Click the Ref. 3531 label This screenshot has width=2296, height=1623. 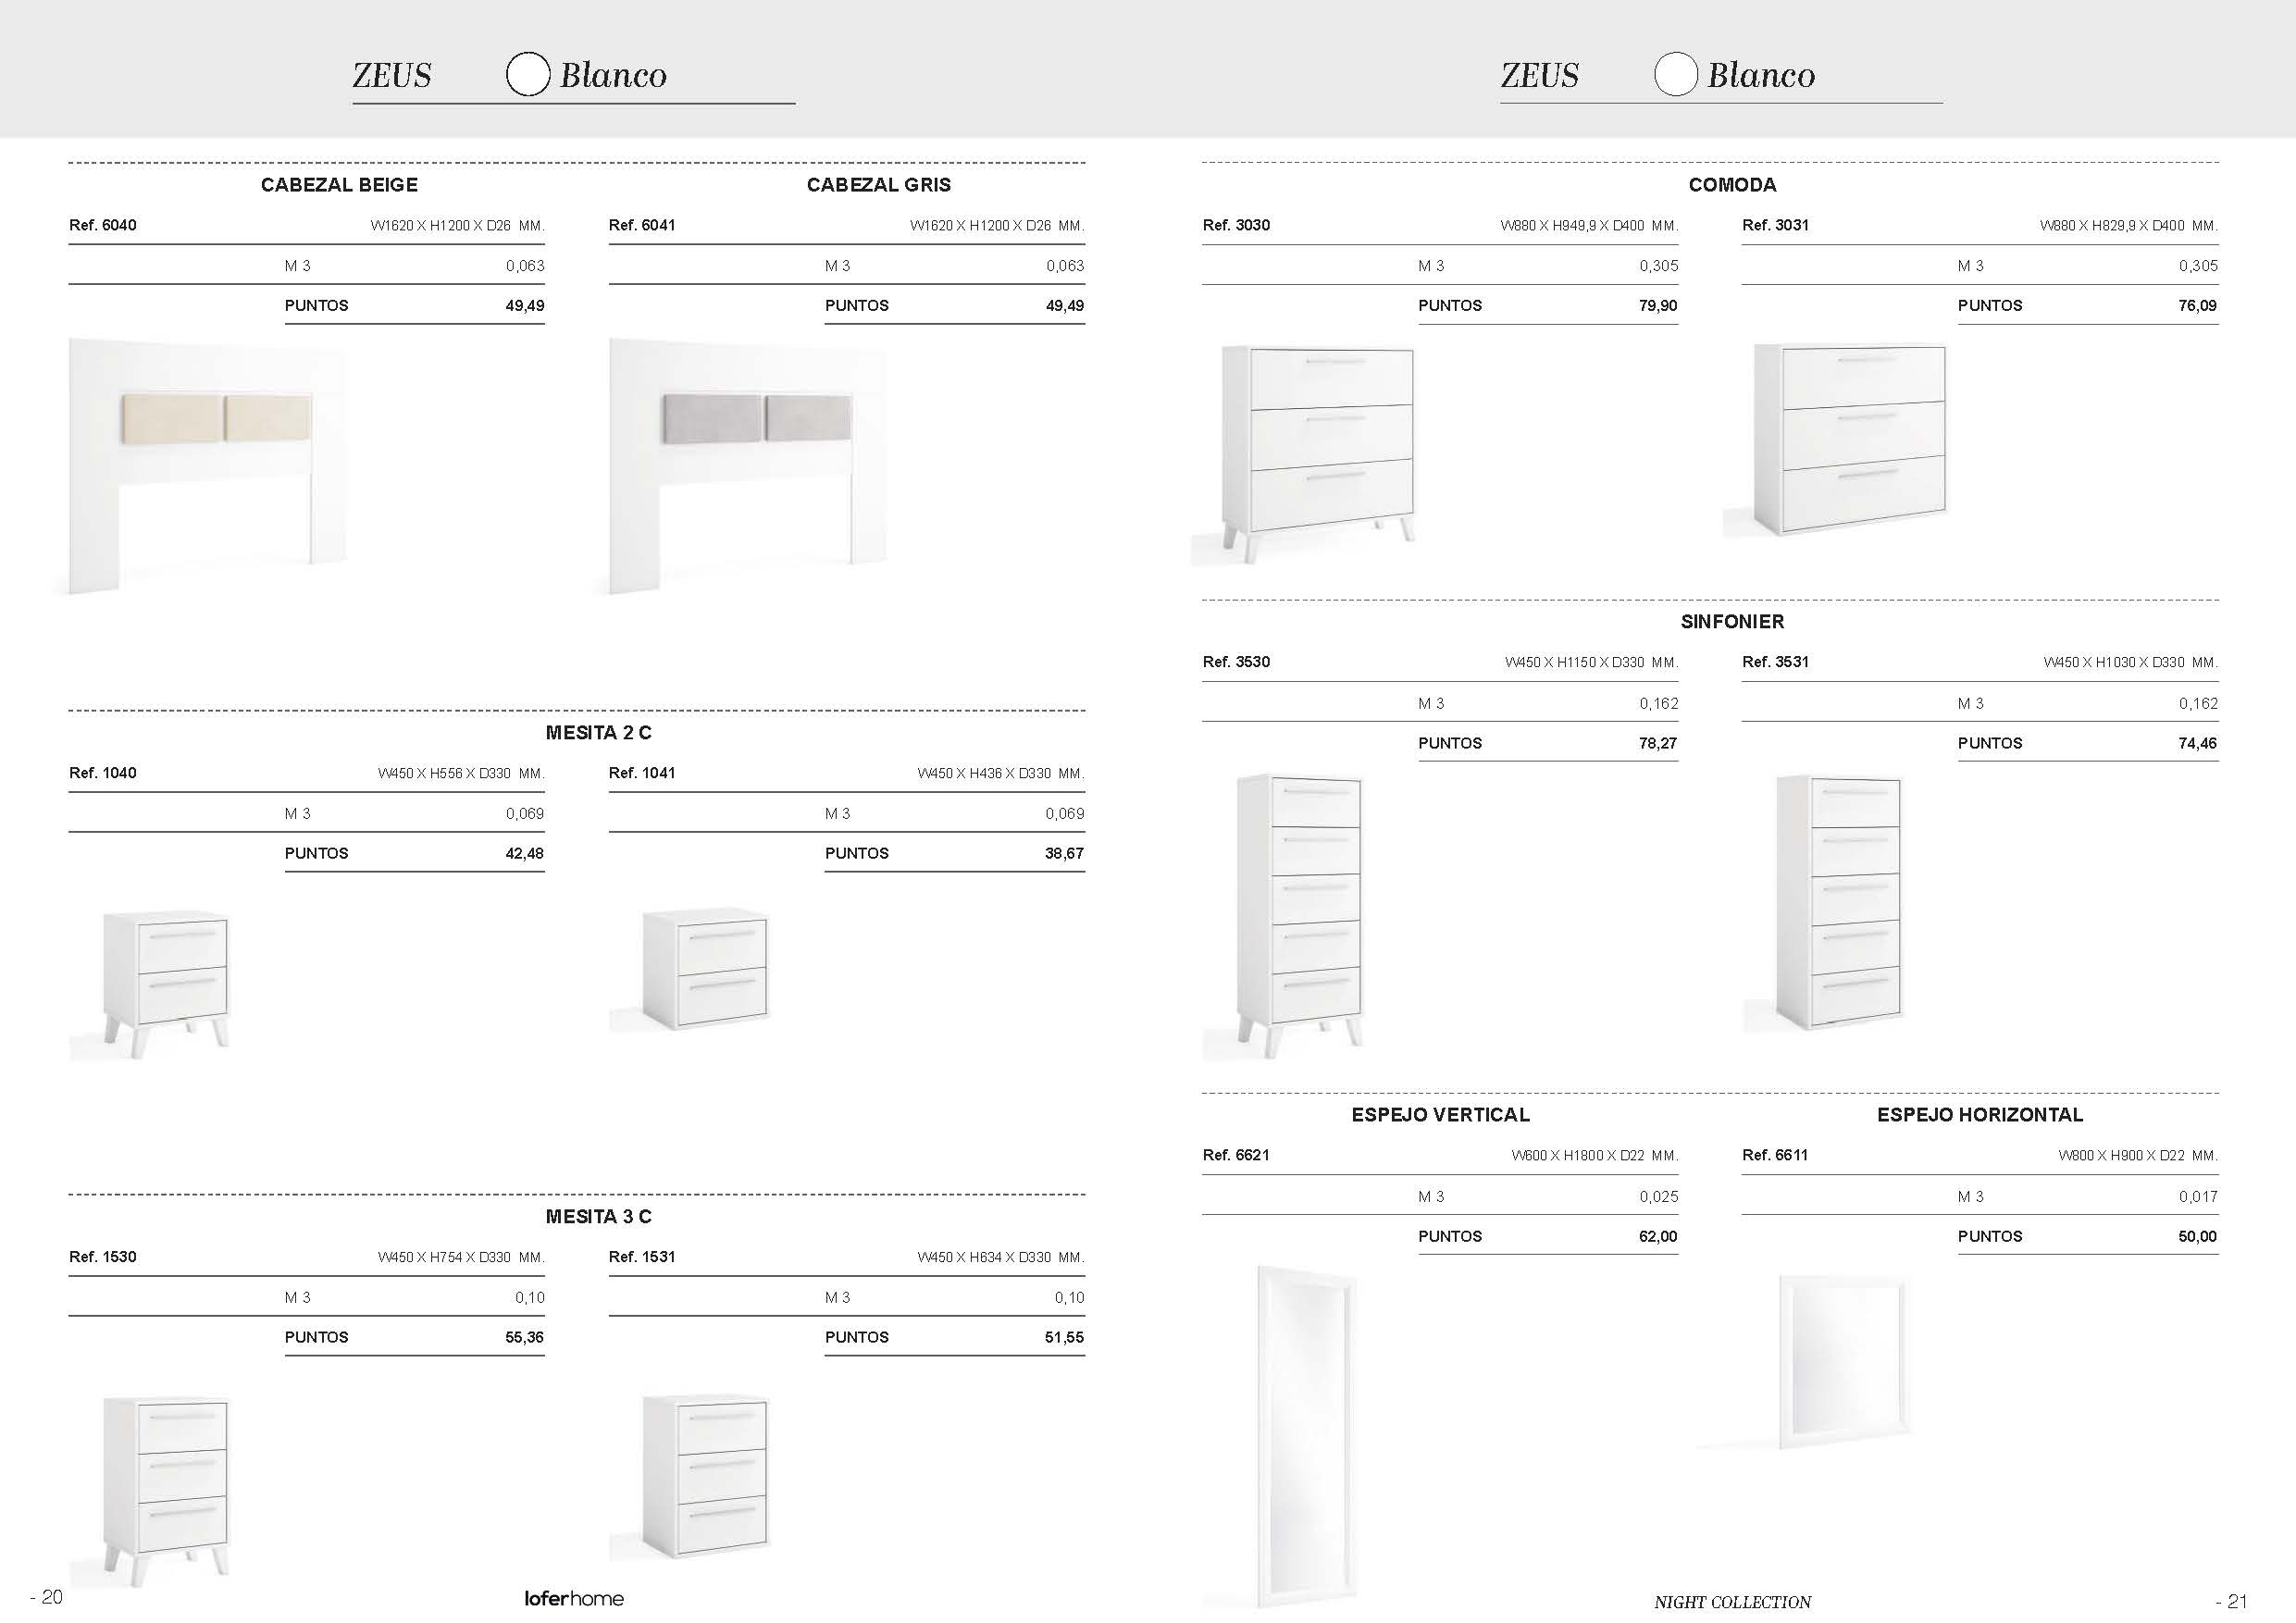[x=1775, y=662]
